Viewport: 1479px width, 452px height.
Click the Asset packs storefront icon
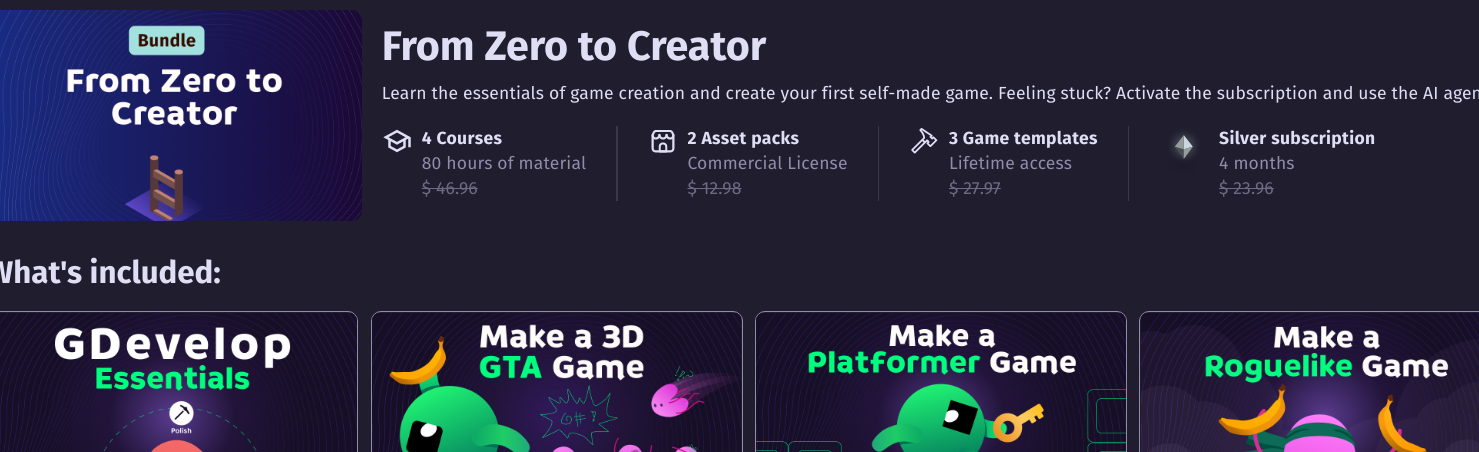(x=663, y=141)
